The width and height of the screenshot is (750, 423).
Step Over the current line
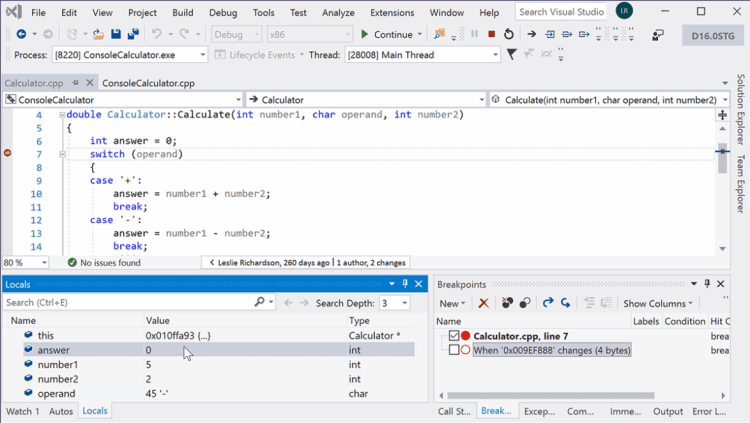pos(567,34)
